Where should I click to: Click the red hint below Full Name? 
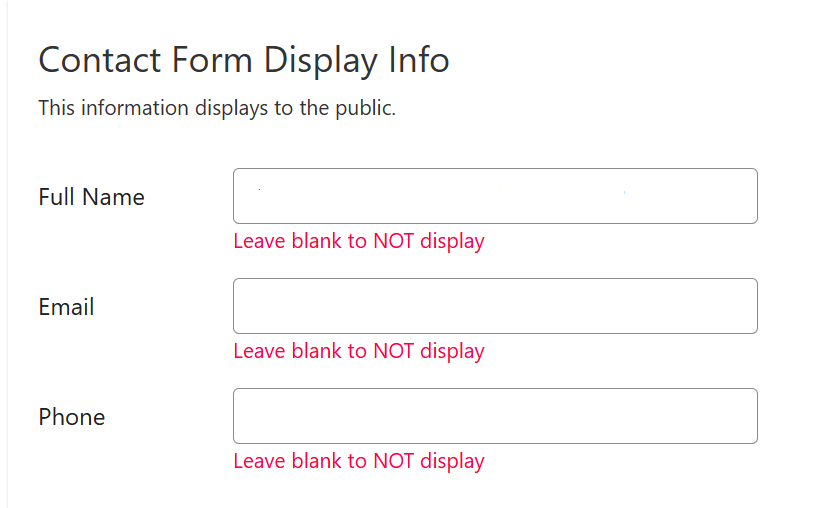click(358, 241)
